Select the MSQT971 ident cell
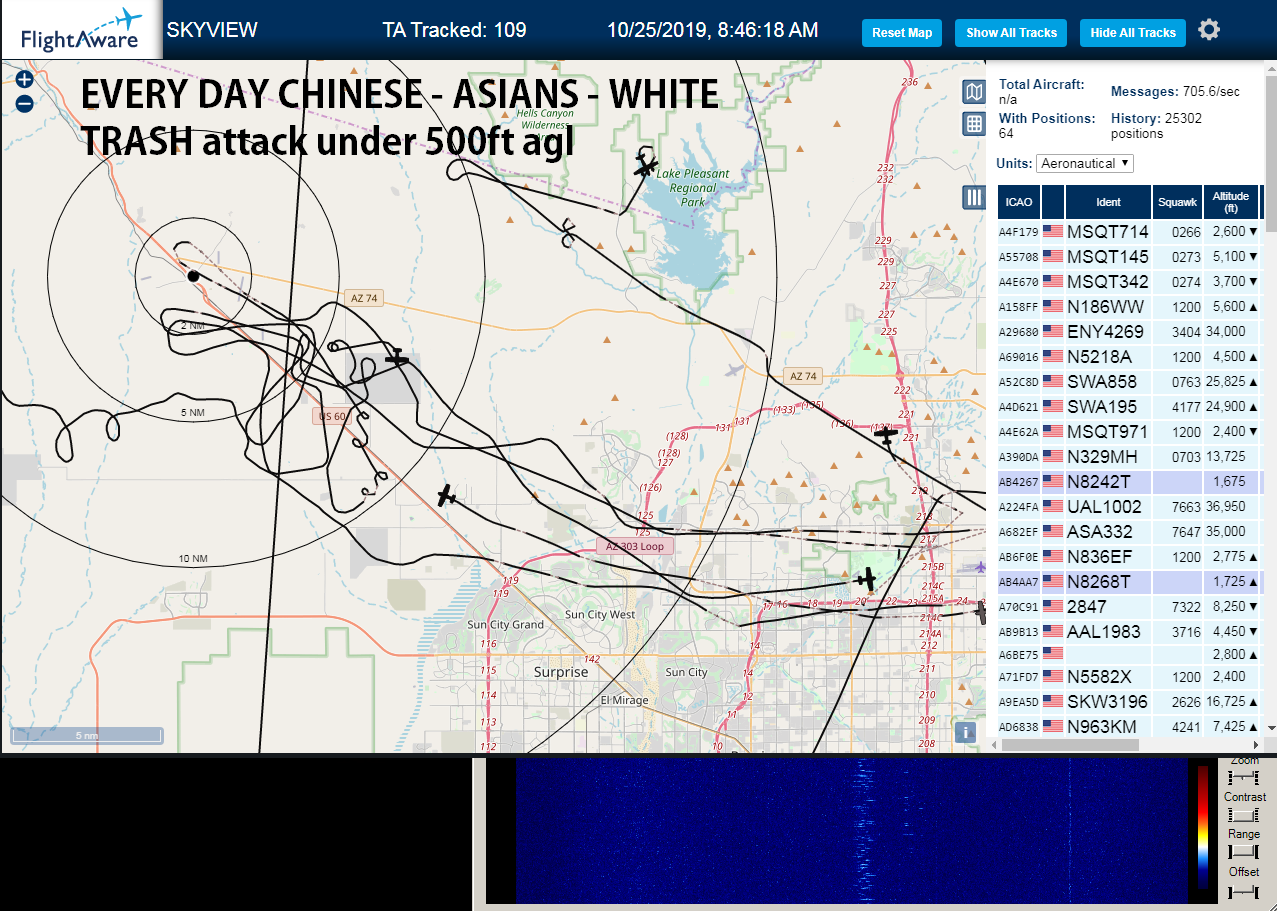Image resolution: width=1277 pixels, height=911 pixels. (1108, 432)
